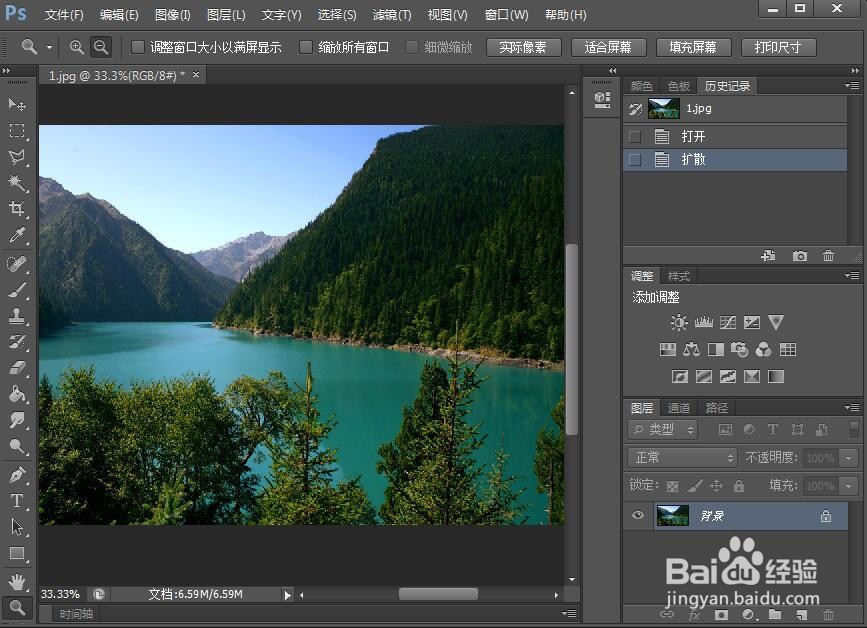Select the Type tool

click(15, 499)
